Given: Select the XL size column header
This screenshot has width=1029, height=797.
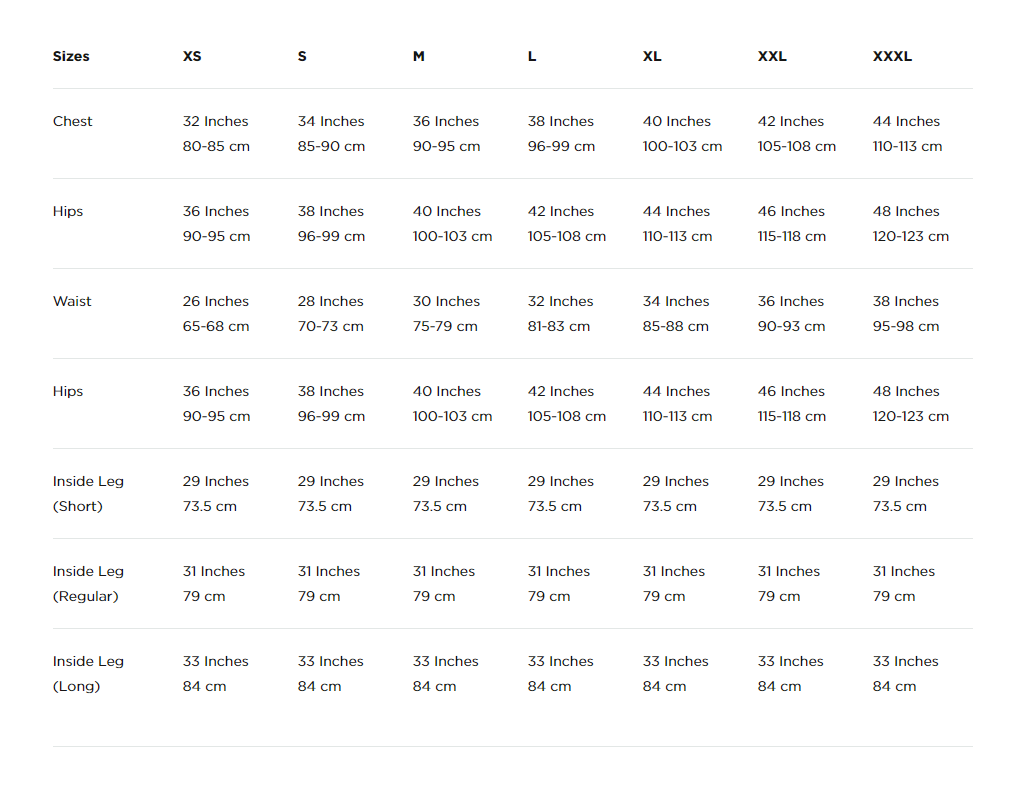Looking at the screenshot, I should (x=652, y=56).
